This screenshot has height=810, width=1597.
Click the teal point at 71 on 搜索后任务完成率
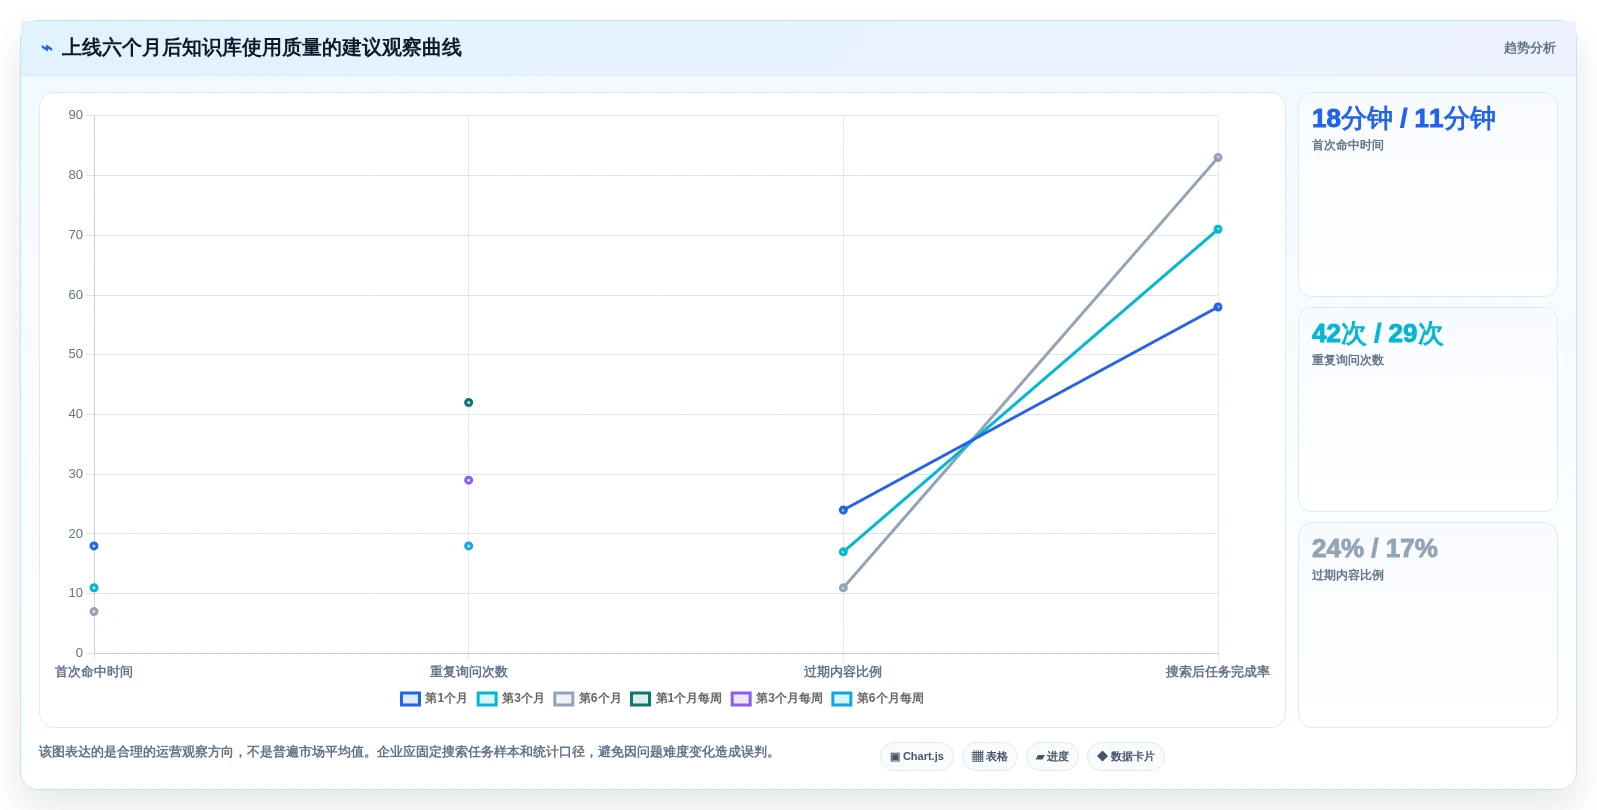[x=1218, y=230]
